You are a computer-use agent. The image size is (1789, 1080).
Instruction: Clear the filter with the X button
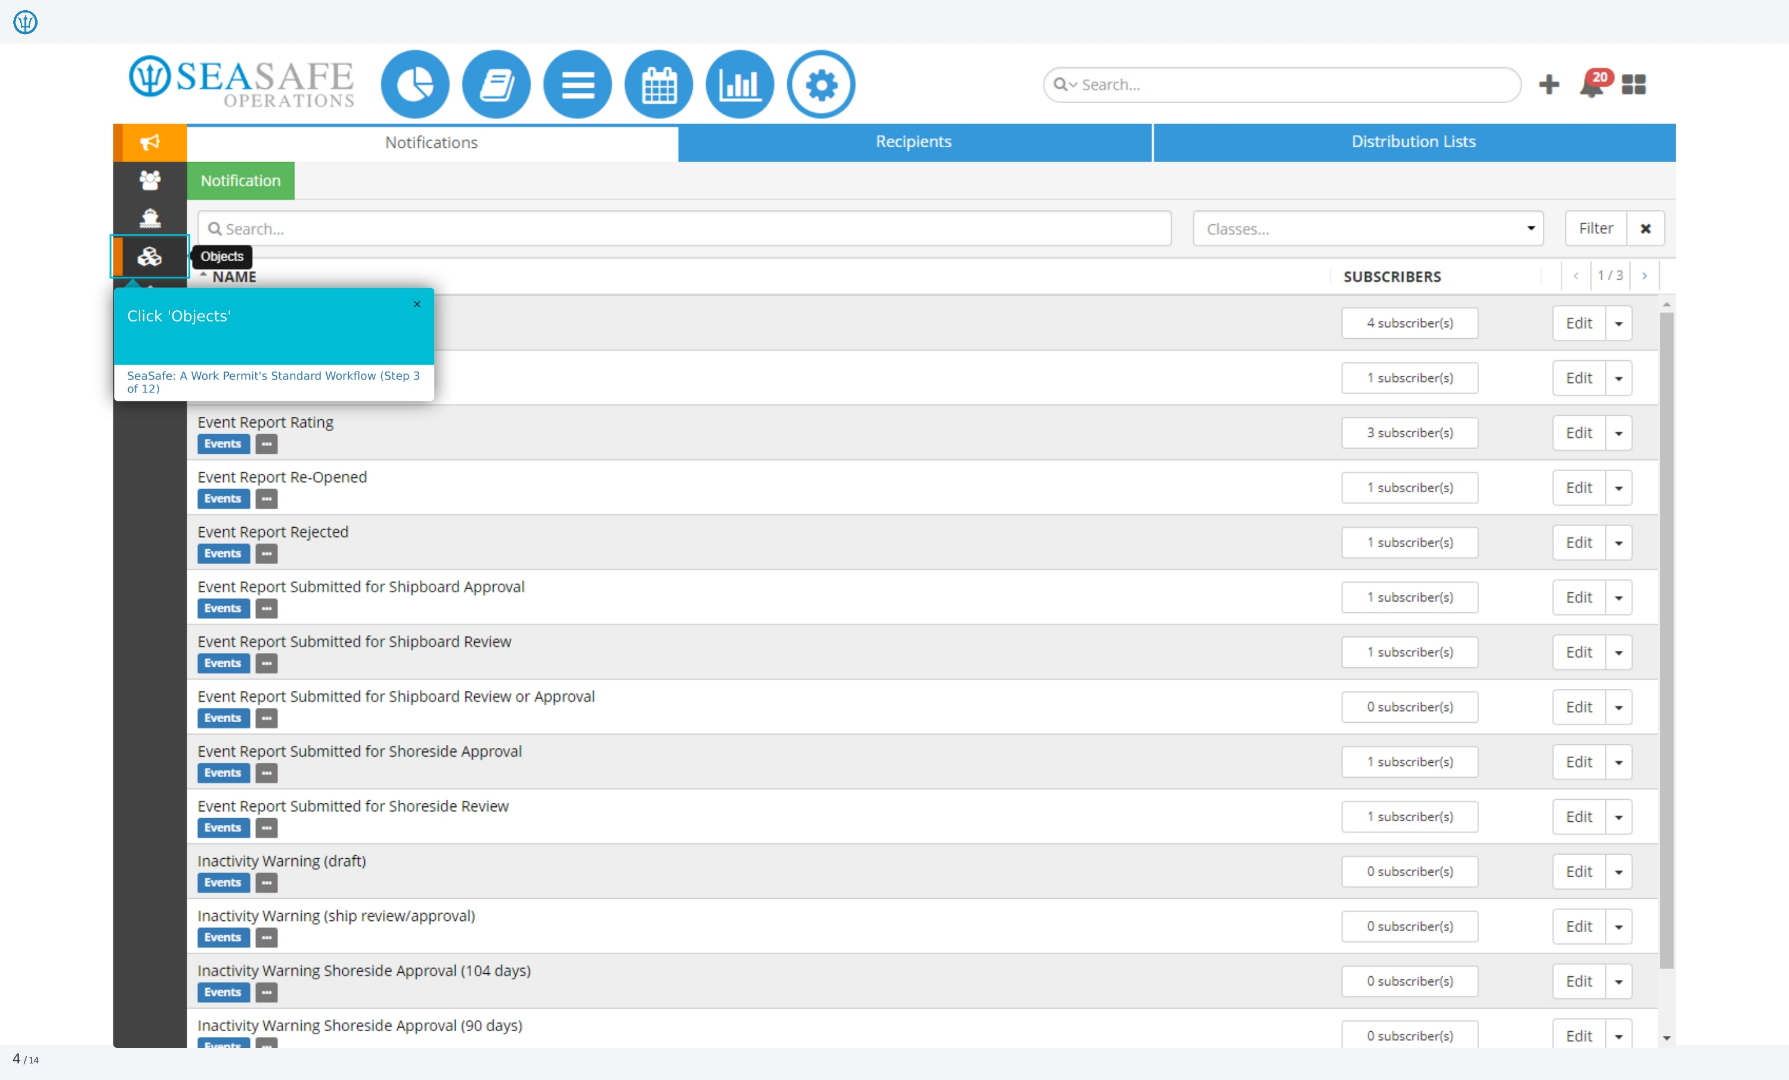(1645, 229)
